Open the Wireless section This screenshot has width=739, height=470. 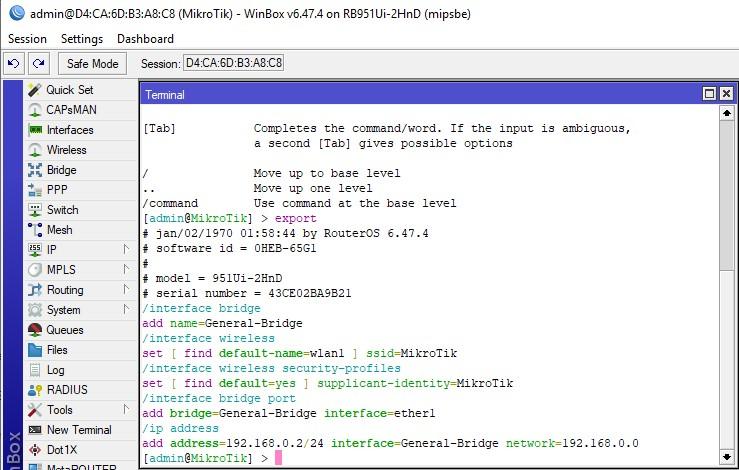[66, 150]
